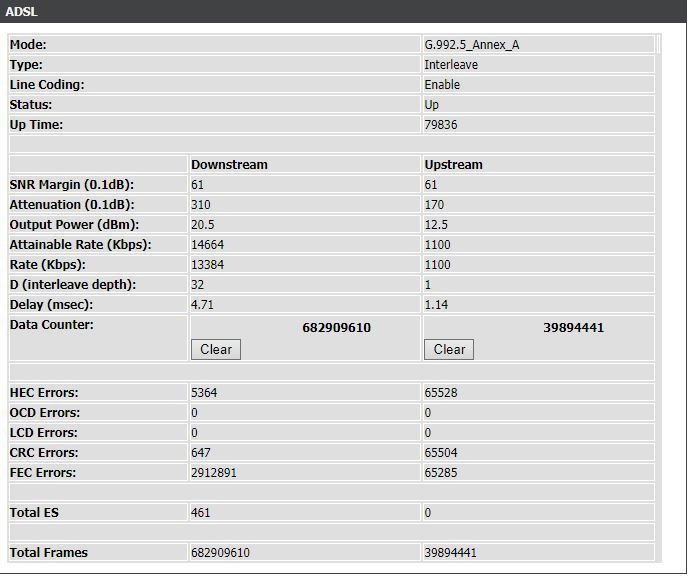689x577 pixels.
Task: Select downstream Attainable Rate value 14664
Action: (207, 245)
